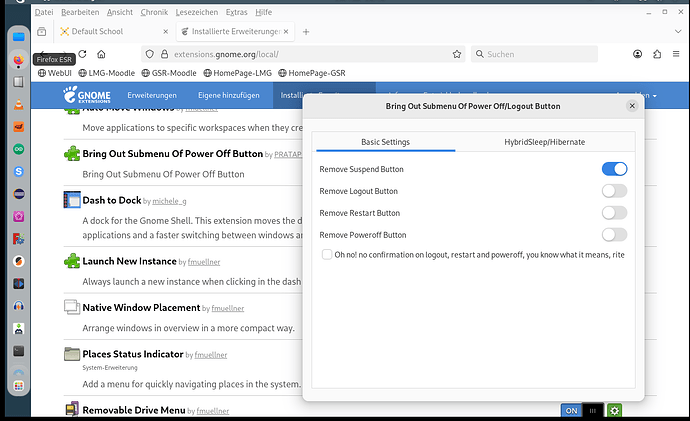
Task: Close the Installierte Erweiterungen tab
Action: (286, 32)
